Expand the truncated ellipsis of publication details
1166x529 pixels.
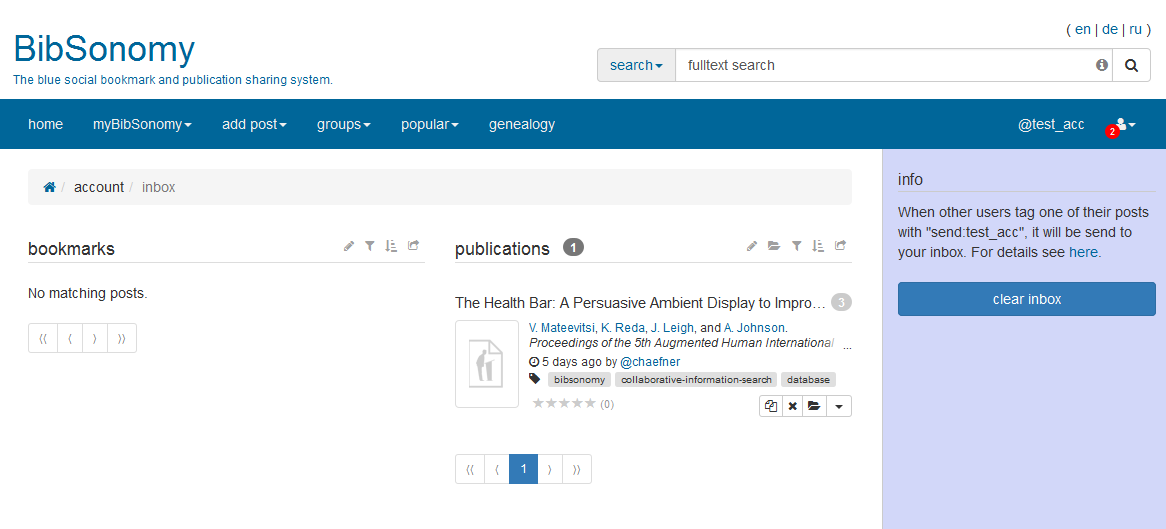(848, 345)
